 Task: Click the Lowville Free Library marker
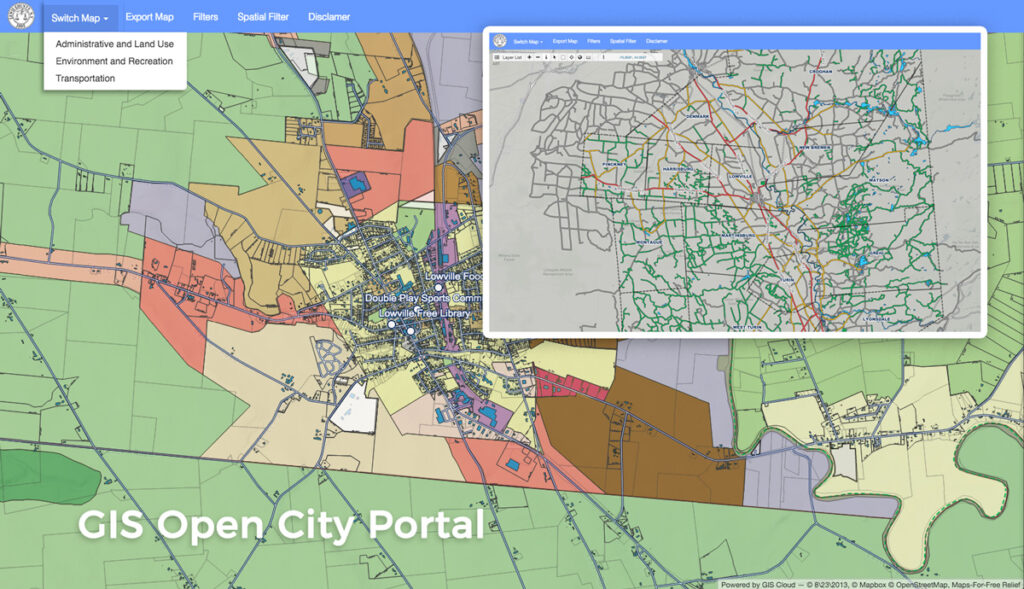(392, 324)
